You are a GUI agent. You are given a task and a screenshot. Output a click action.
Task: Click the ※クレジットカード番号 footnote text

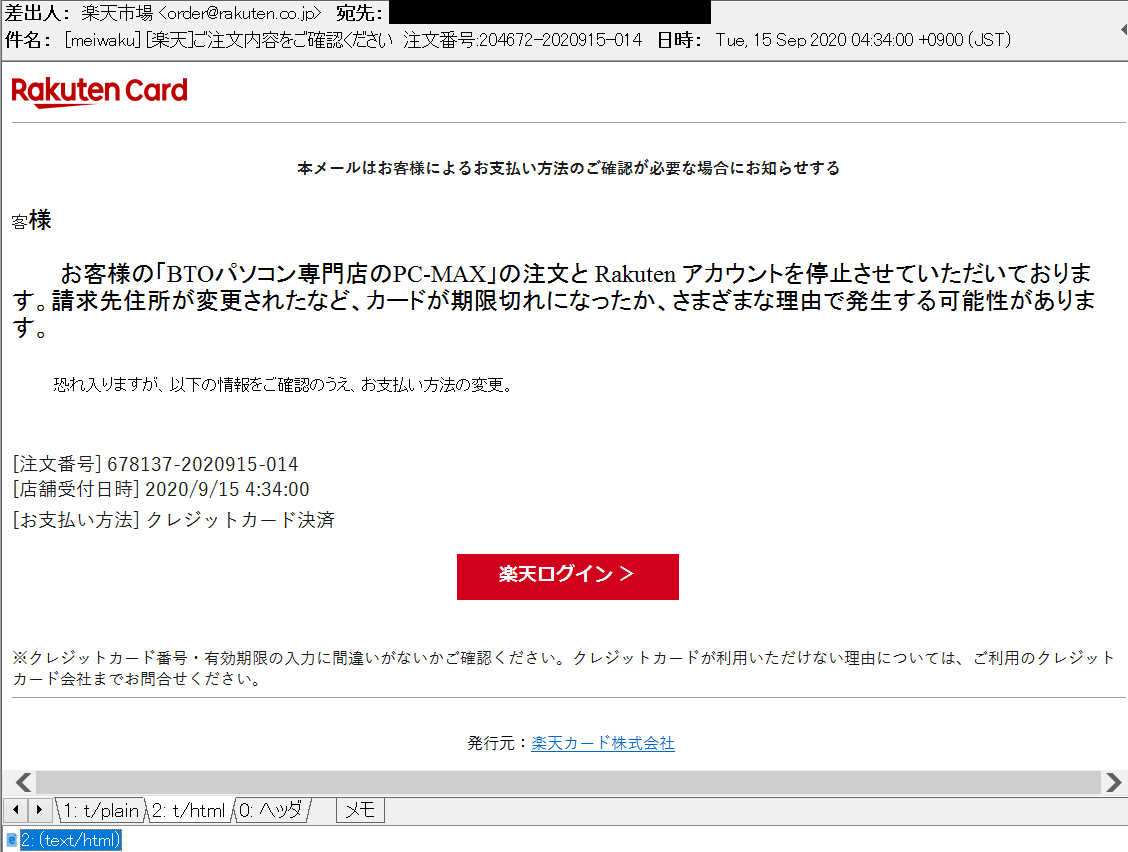pos(564,668)
